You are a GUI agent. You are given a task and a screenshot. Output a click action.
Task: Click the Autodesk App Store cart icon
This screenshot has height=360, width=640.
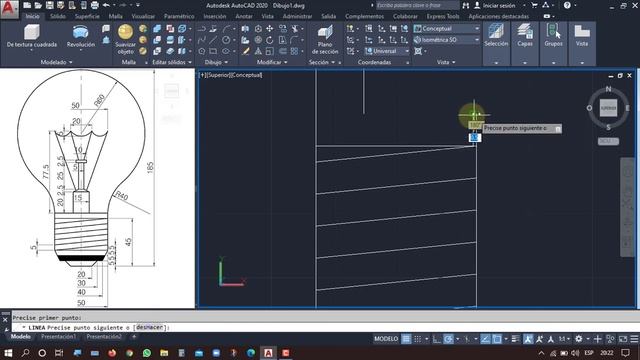[x=534, y=5]
